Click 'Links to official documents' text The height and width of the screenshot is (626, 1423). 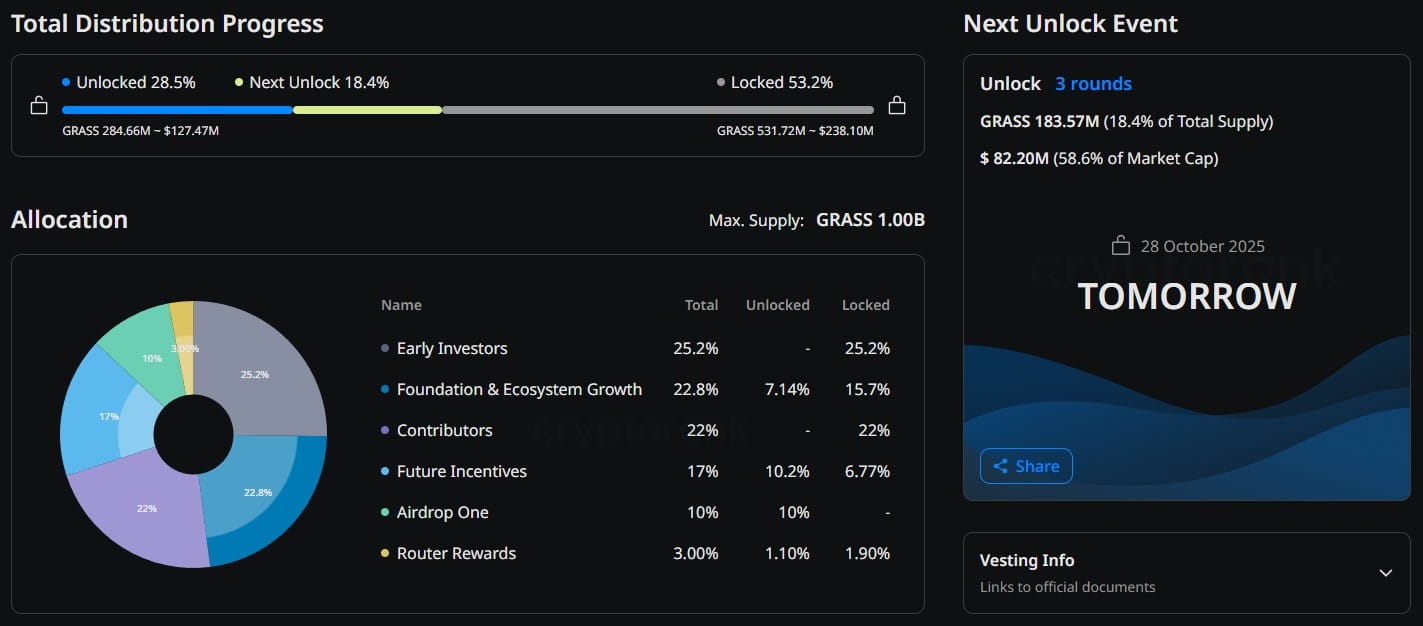tap(1066, 587)
